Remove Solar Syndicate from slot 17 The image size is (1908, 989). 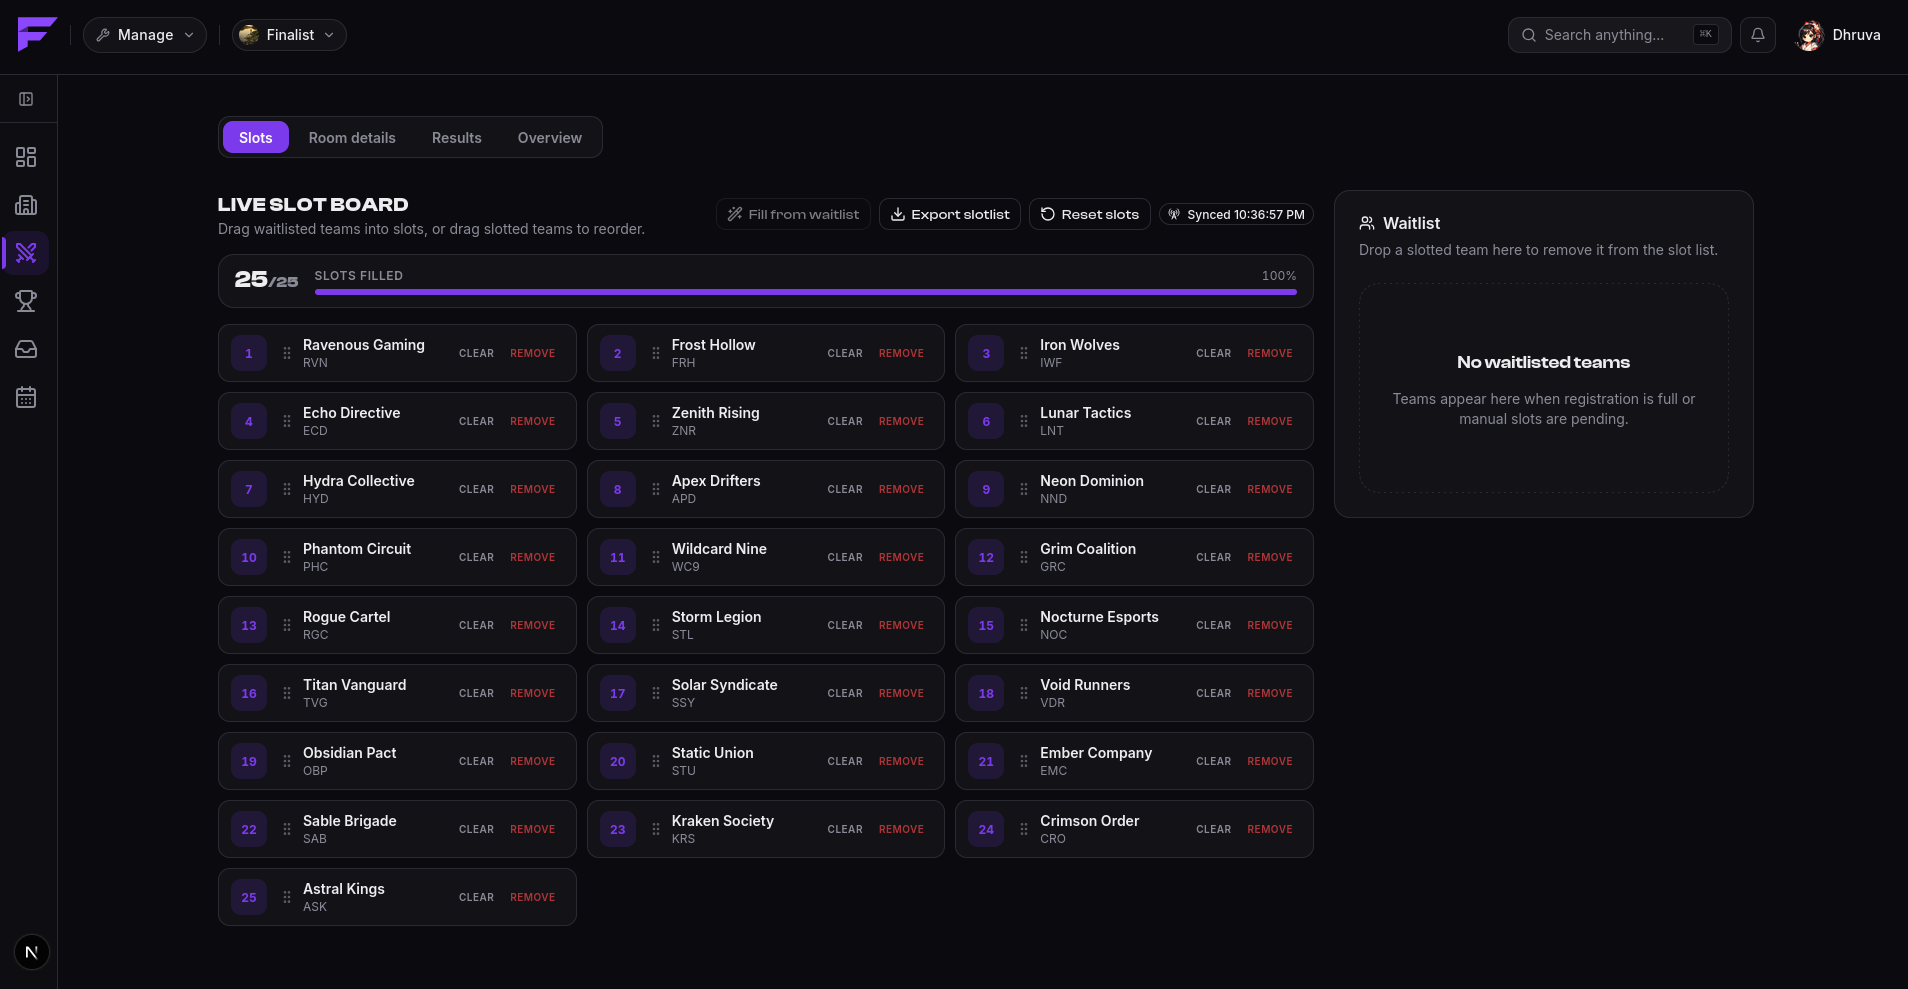(x=901, y=693)
